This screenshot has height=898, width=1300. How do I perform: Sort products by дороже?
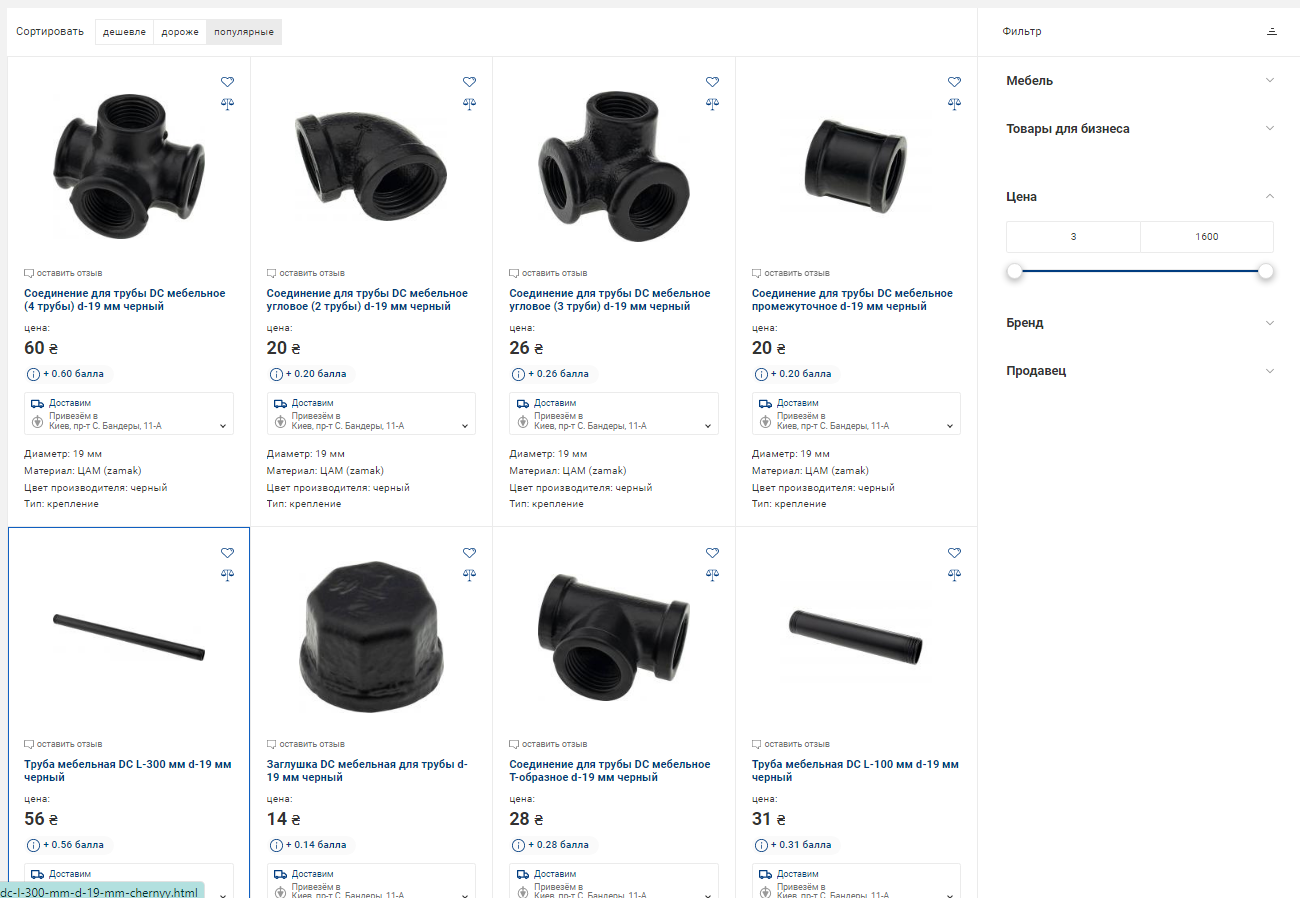pos(180,32)
